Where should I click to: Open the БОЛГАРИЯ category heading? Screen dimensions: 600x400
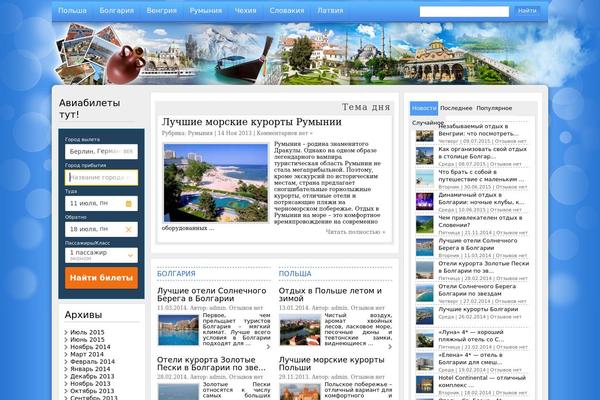(x=176, y=274)
